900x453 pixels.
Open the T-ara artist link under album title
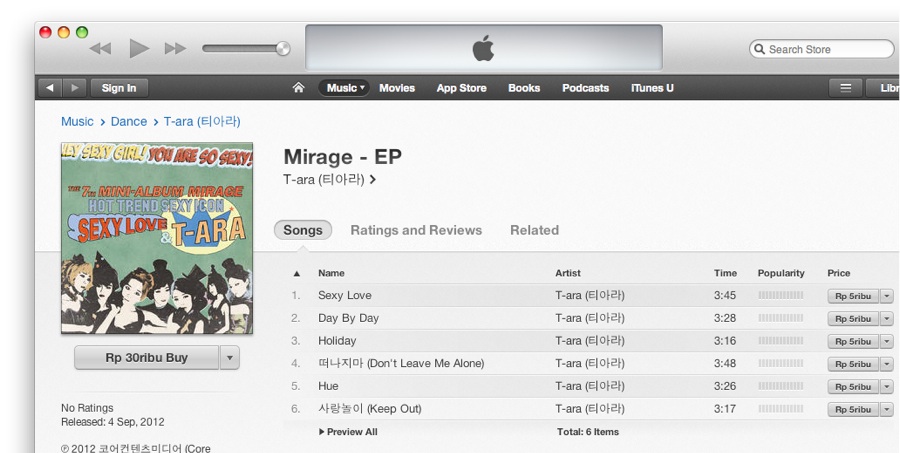coord(329,180)
